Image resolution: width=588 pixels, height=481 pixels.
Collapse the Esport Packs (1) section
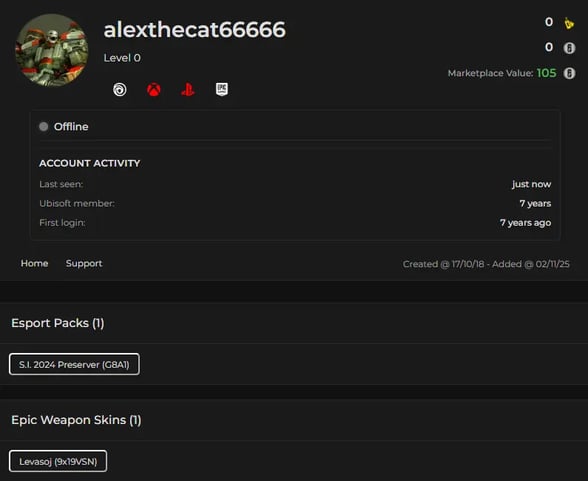[58, 323]
